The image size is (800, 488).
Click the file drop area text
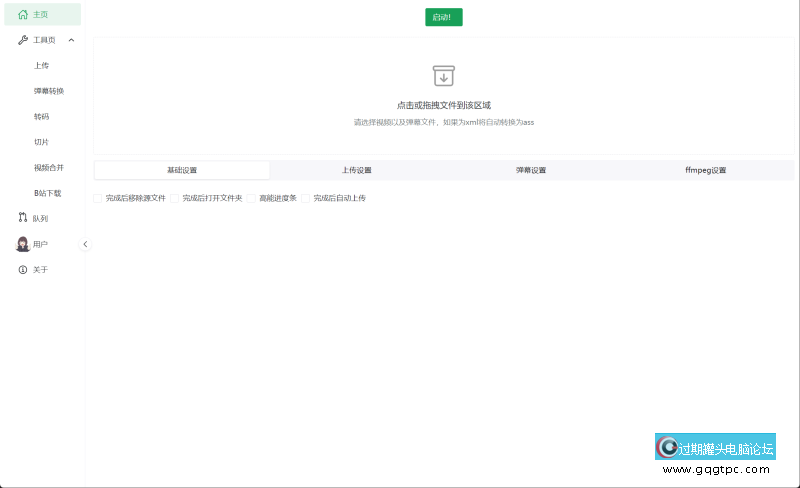click(x=443, y=104)
